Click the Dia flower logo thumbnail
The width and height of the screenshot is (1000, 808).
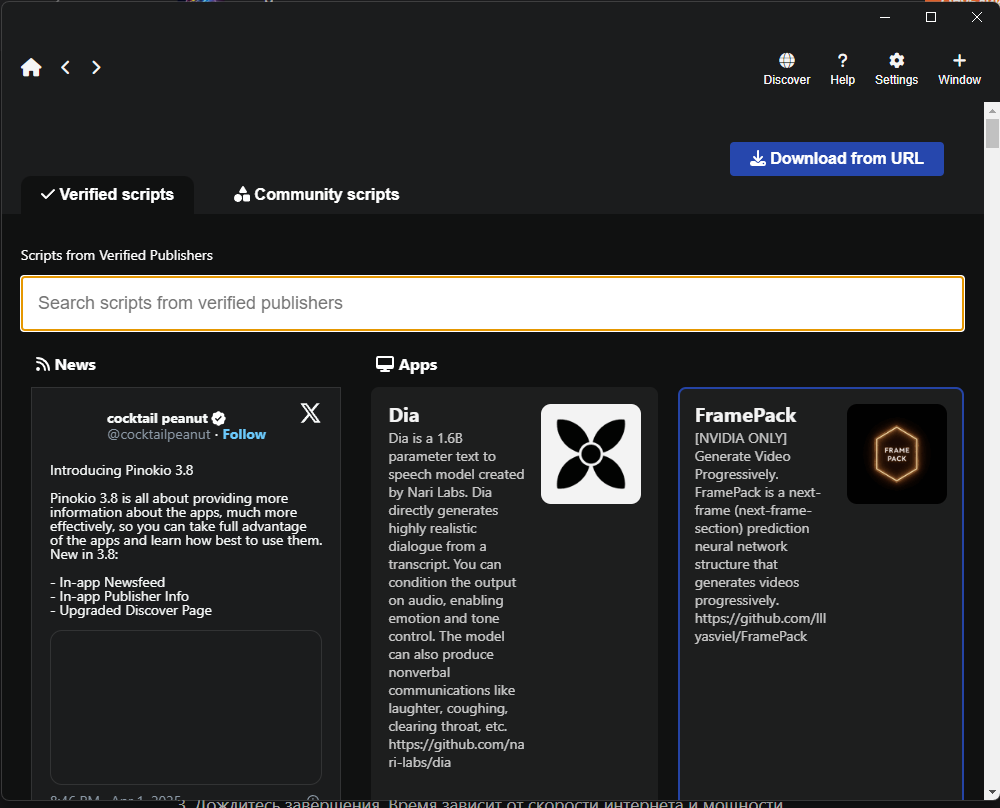pyautogui.click(x=591, y=454)
